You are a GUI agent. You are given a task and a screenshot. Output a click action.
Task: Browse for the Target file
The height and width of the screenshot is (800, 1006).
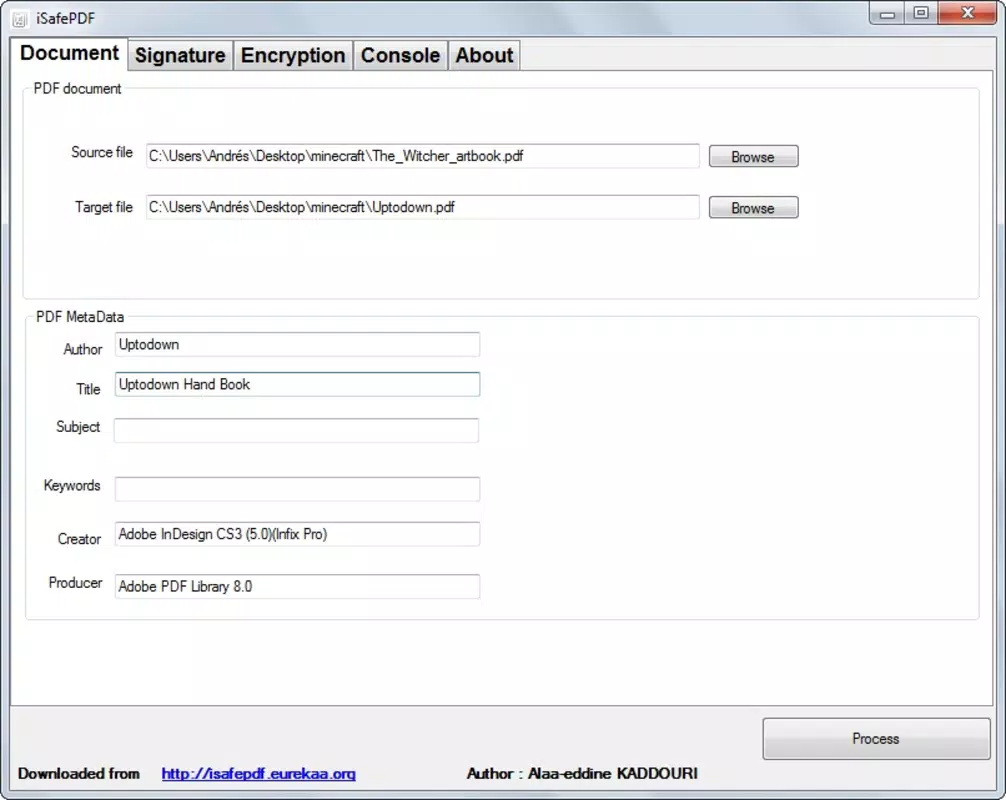[x=753, y=208]
